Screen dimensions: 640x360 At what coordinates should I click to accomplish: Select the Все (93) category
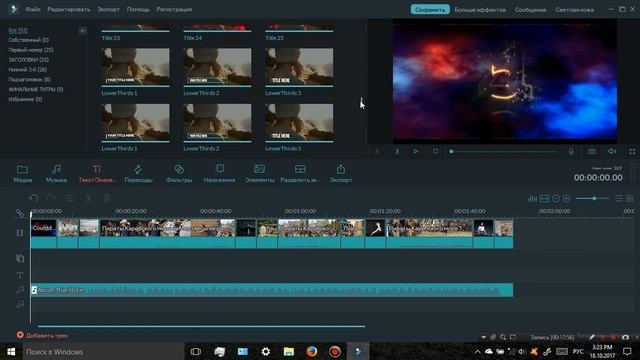click(18, 30)
